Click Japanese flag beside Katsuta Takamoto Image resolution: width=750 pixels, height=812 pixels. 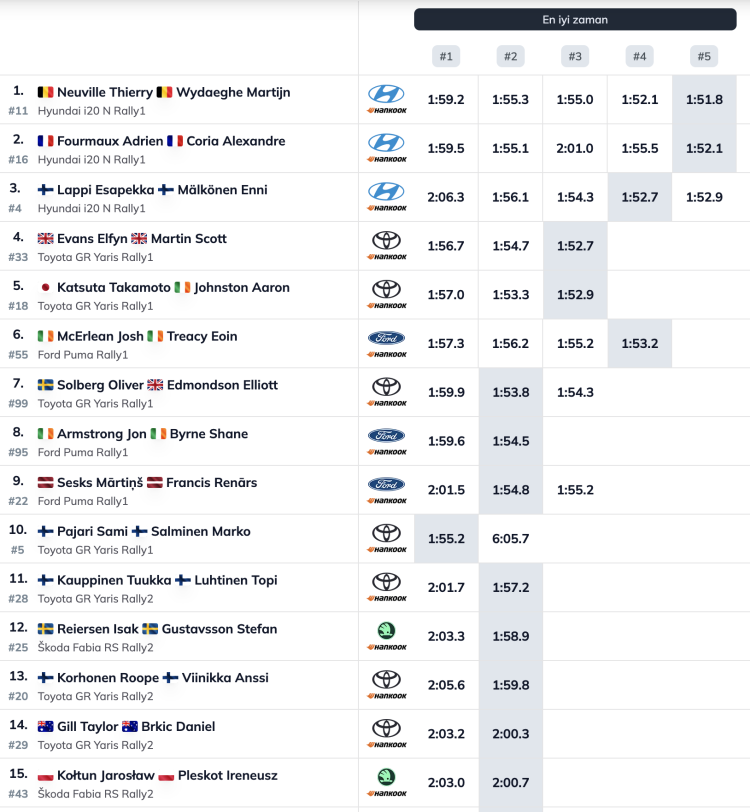click(x=45, y=287)
